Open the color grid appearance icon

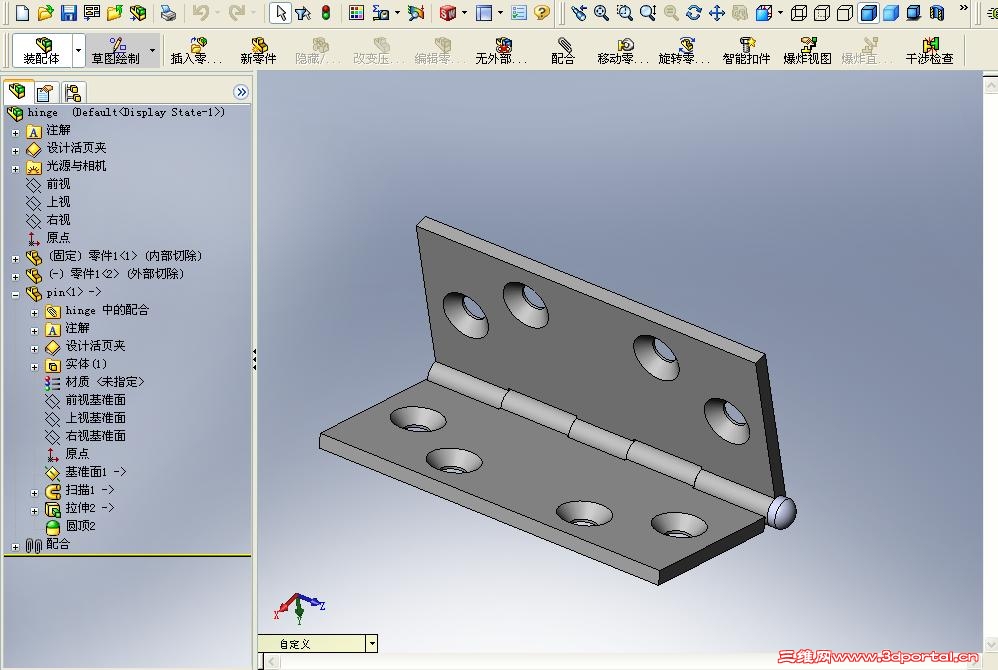tap(356, 12)
